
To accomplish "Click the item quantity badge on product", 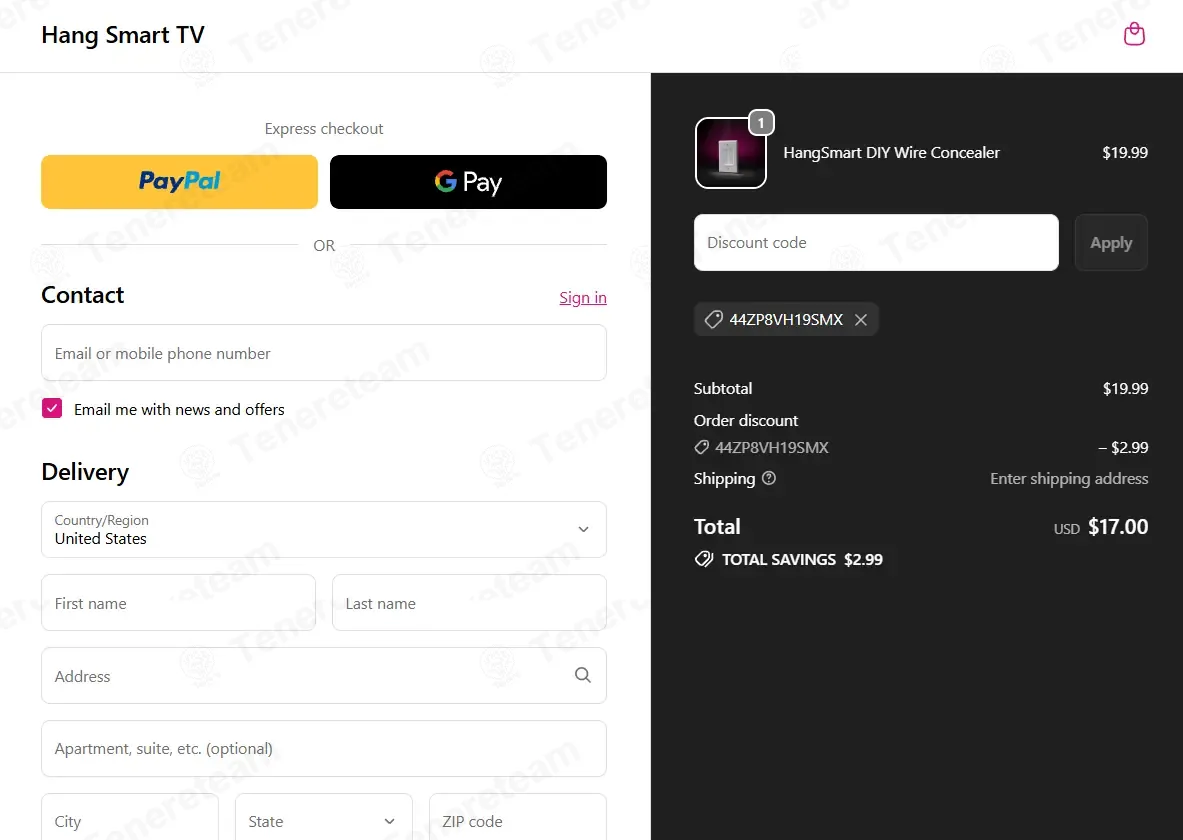I will pyautogui.click(x=761, y=123).
